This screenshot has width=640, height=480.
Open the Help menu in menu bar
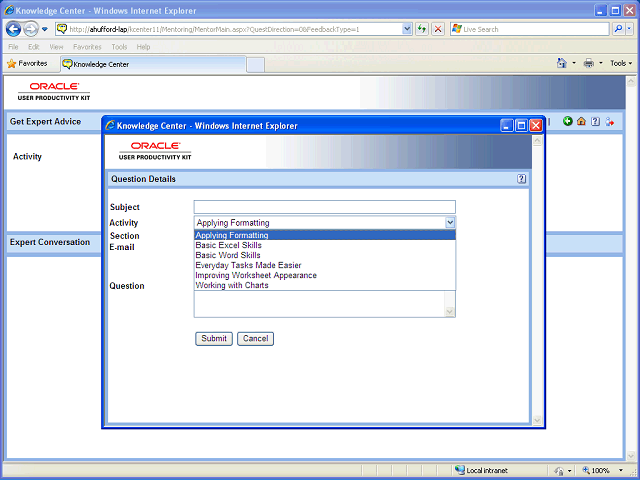[143, 47]
